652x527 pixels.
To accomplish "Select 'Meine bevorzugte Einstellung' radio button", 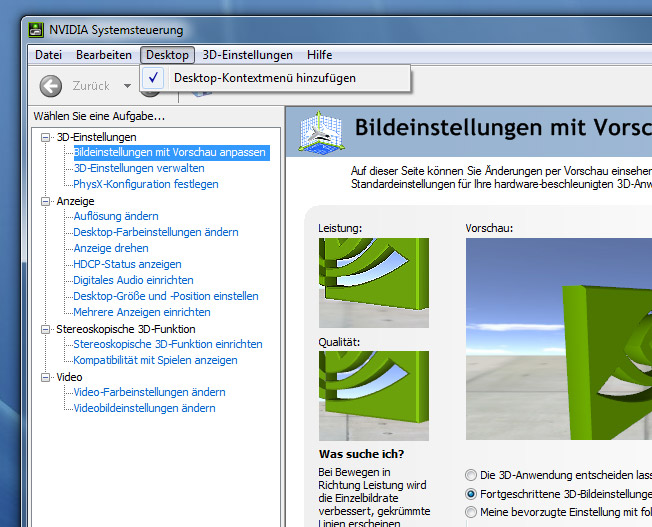I will pyautogui.click(x=471, y=512).
